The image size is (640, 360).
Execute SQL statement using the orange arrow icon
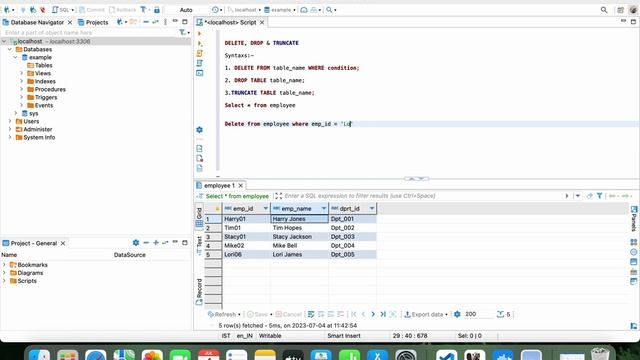(199, 33)
